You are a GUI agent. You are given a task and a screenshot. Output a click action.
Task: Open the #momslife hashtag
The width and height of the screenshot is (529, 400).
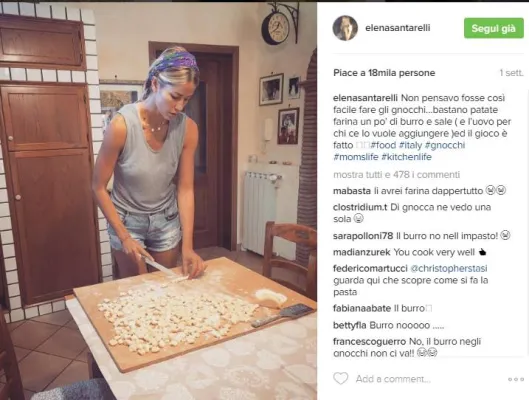[x=356, y=157]
